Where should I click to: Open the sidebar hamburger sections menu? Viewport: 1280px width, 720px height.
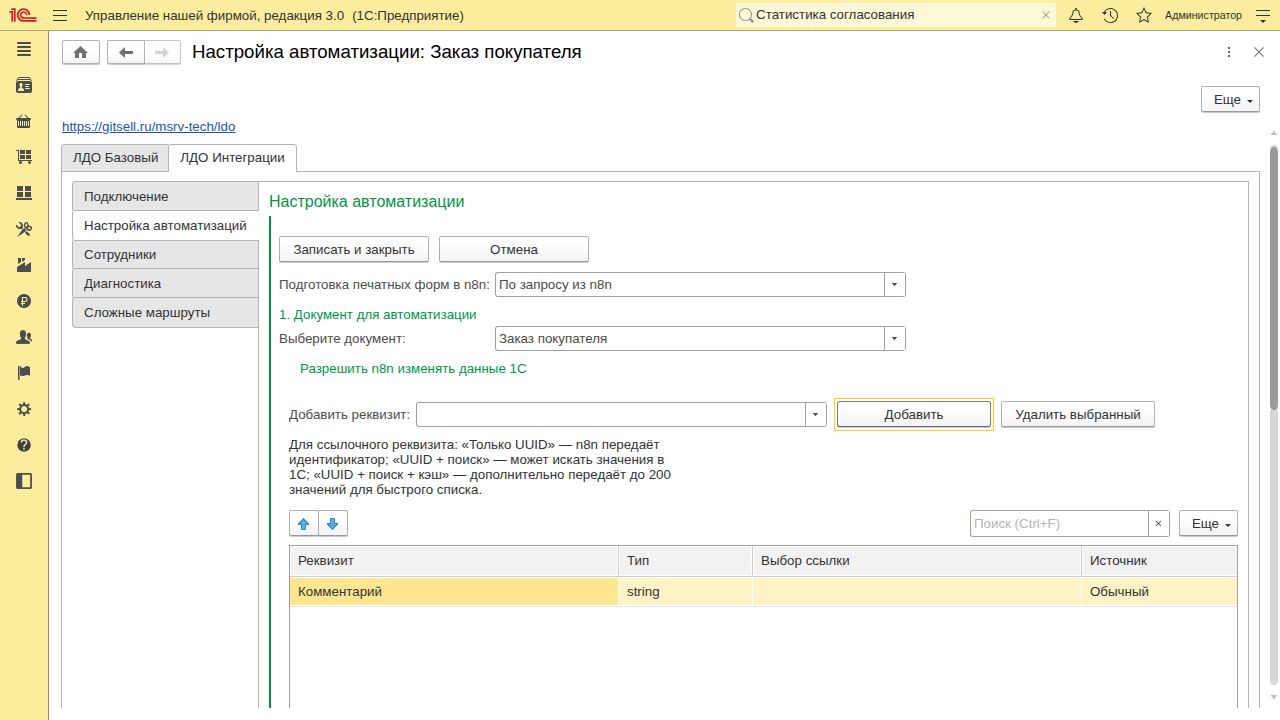24,50
